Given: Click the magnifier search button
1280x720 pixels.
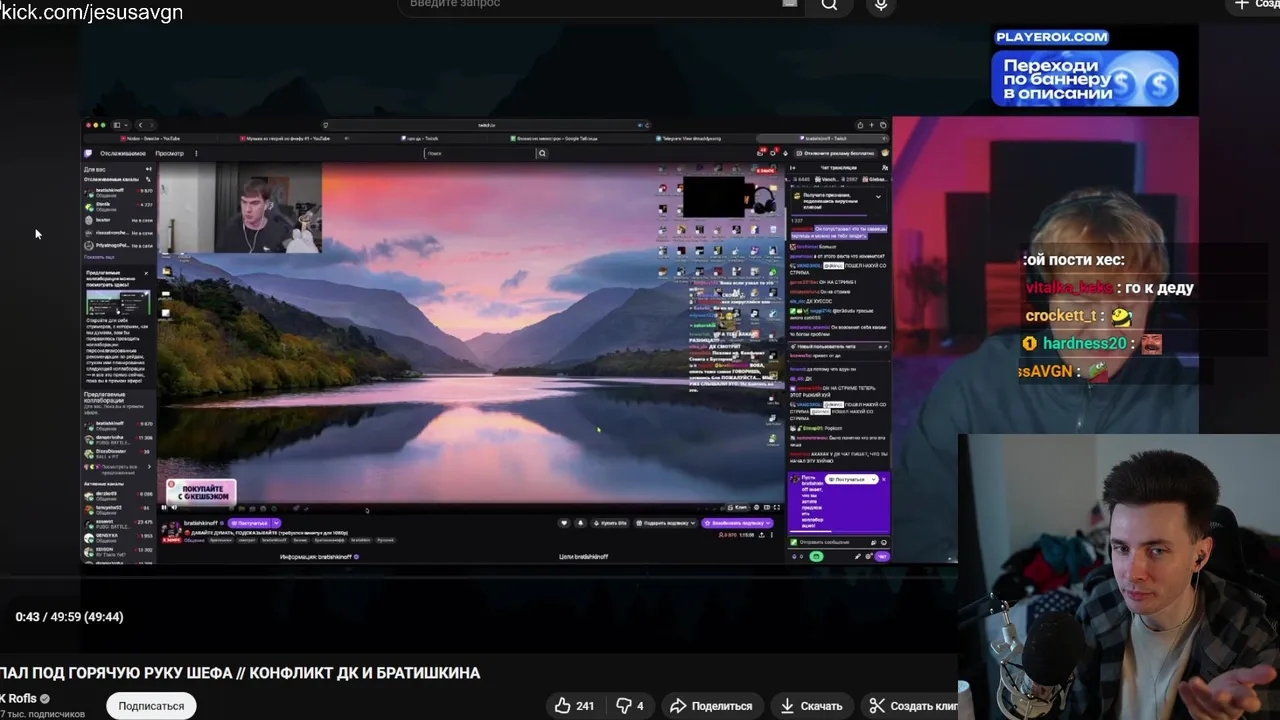Looking at the screenshot, I should 830,5.
